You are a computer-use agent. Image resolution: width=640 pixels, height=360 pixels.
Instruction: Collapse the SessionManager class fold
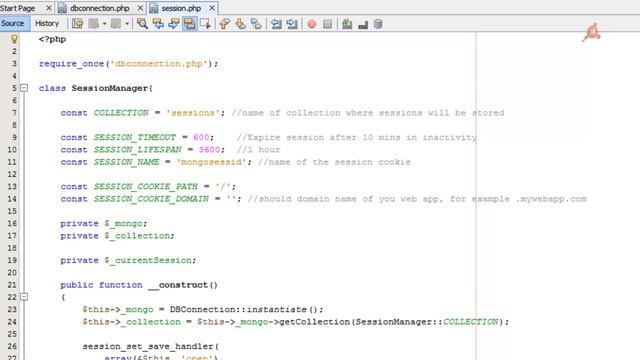(x=24, y=88)
